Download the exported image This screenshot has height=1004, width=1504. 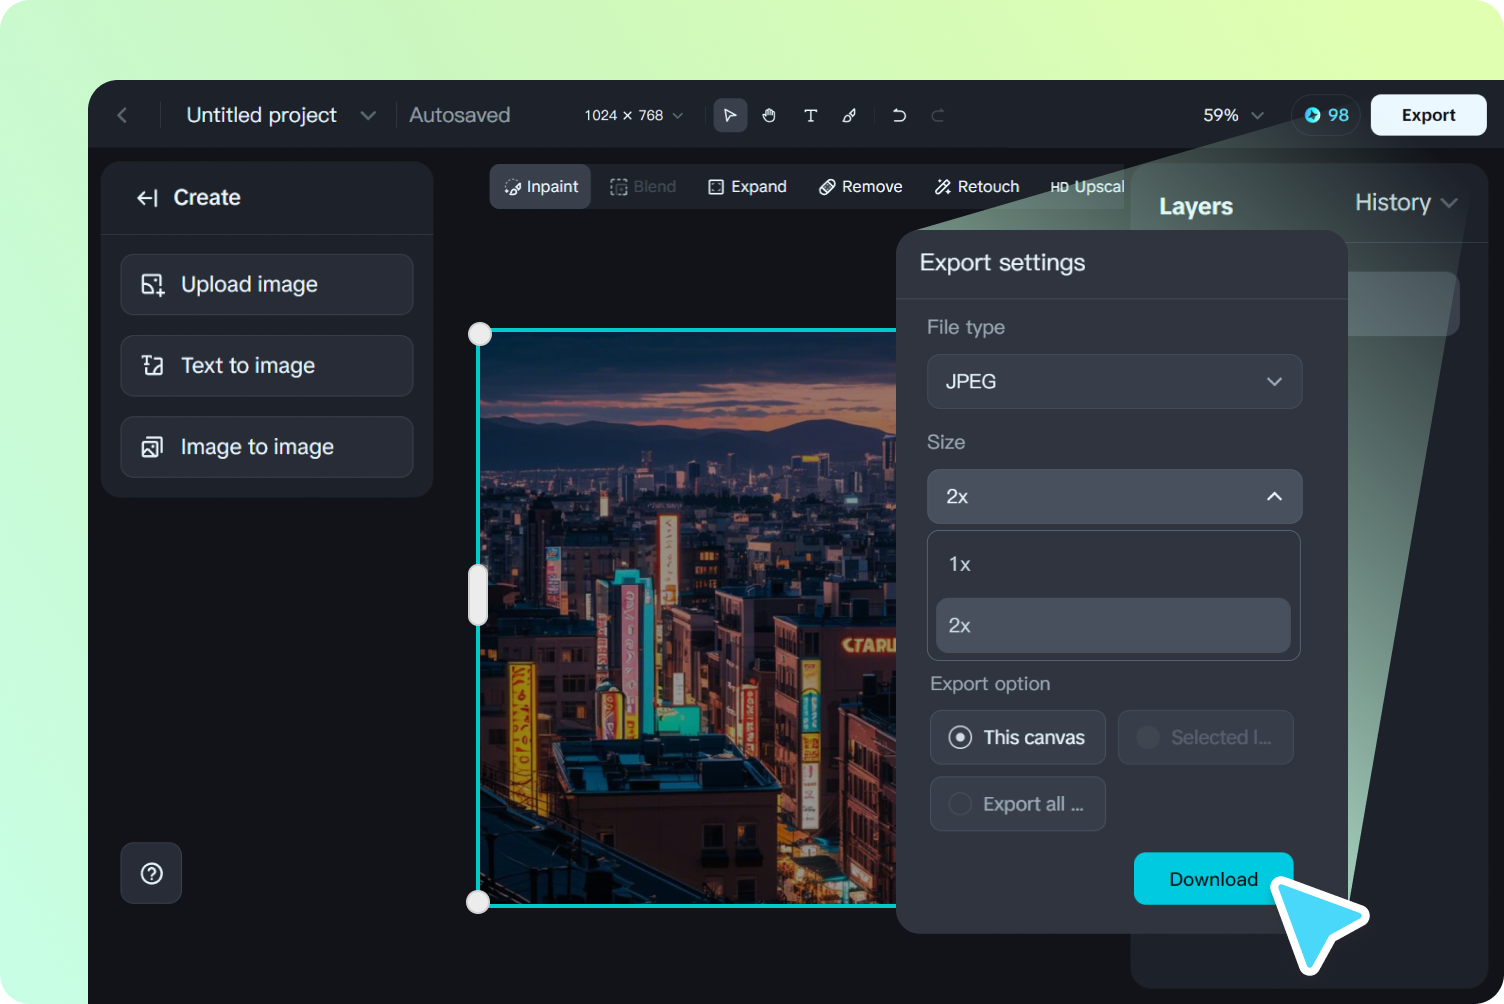coord(1213,879)
